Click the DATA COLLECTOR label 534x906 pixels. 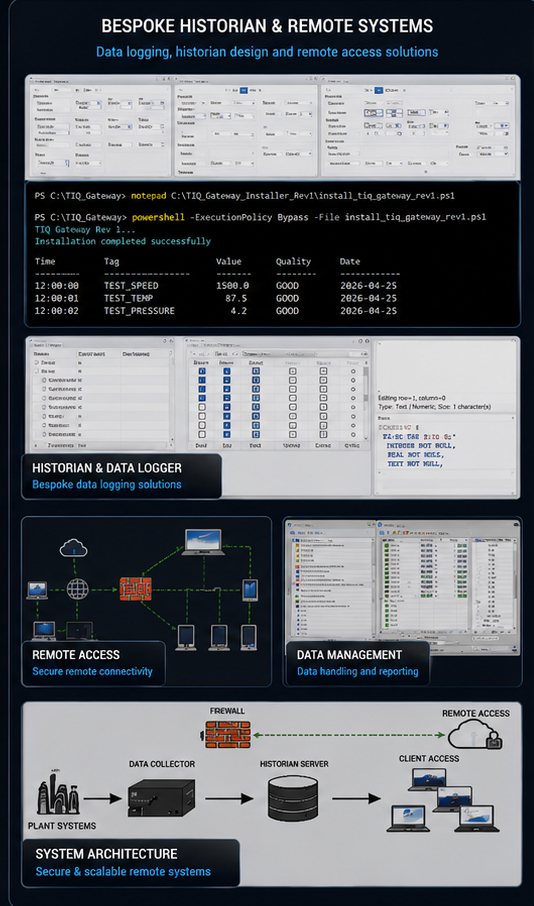162,764
